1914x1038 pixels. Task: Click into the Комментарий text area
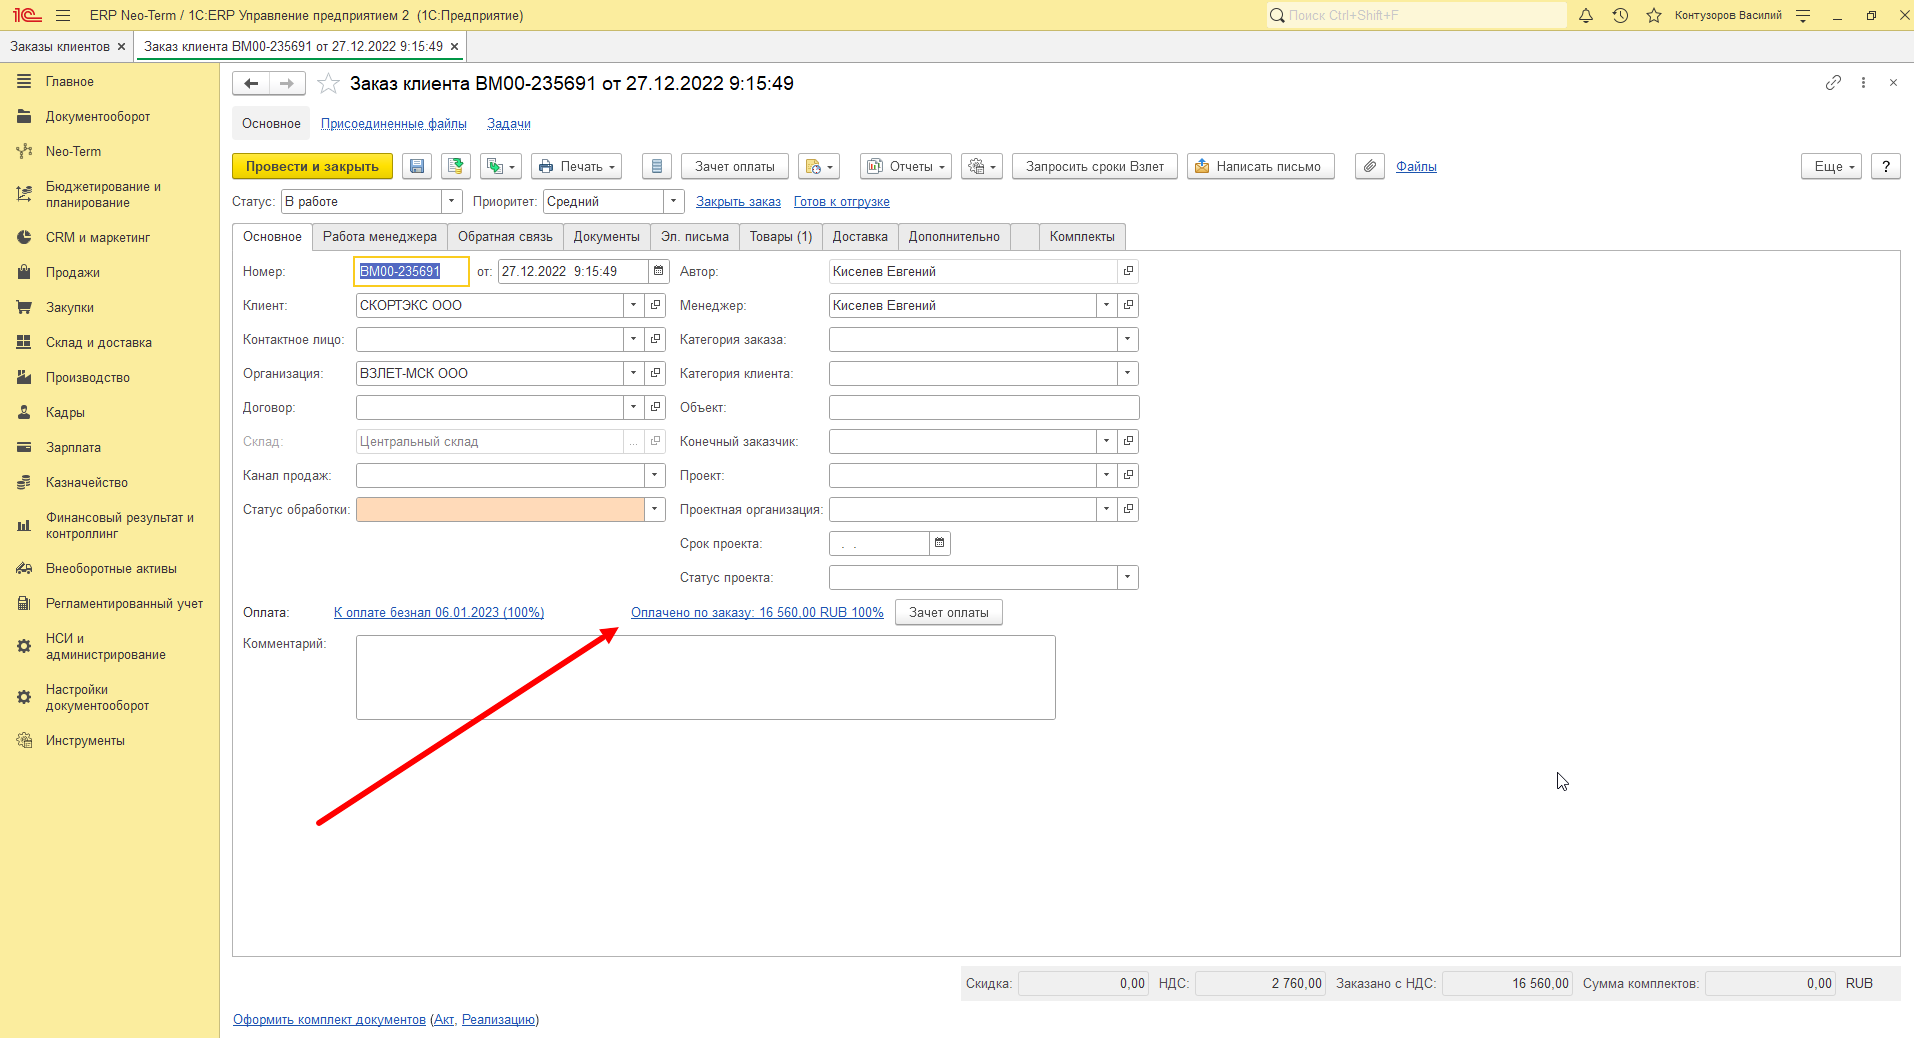706,677
